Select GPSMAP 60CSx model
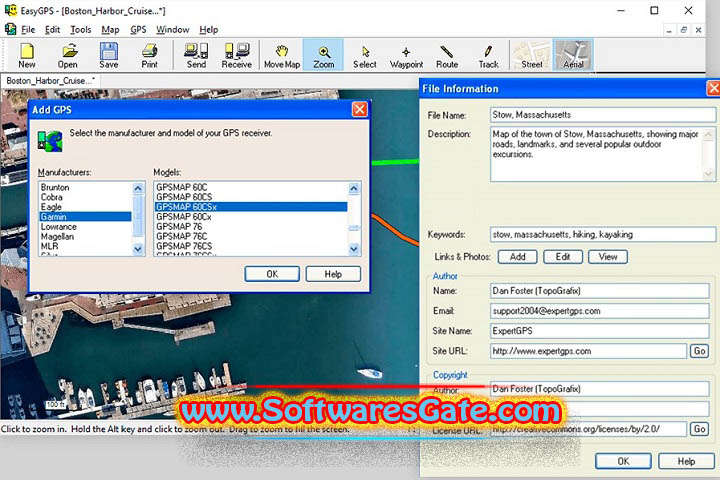This screenshot has width=720, height=480. pos(251,207)
